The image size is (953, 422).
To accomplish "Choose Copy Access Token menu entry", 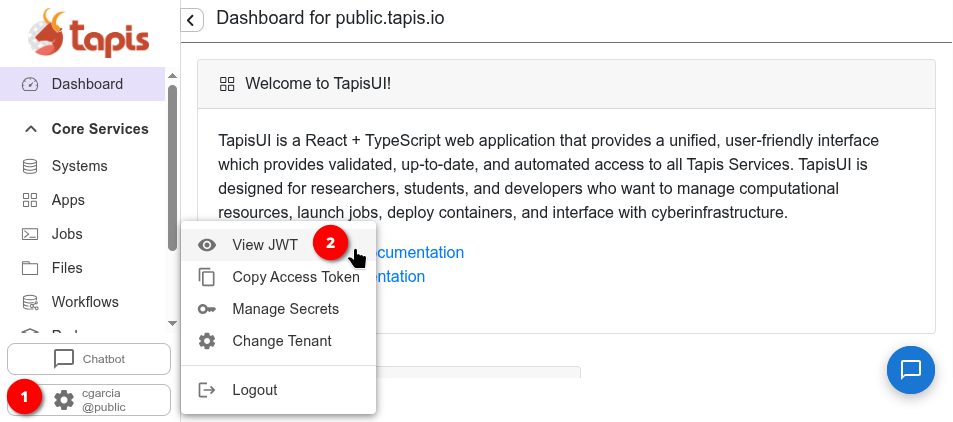I will [278, 277].
